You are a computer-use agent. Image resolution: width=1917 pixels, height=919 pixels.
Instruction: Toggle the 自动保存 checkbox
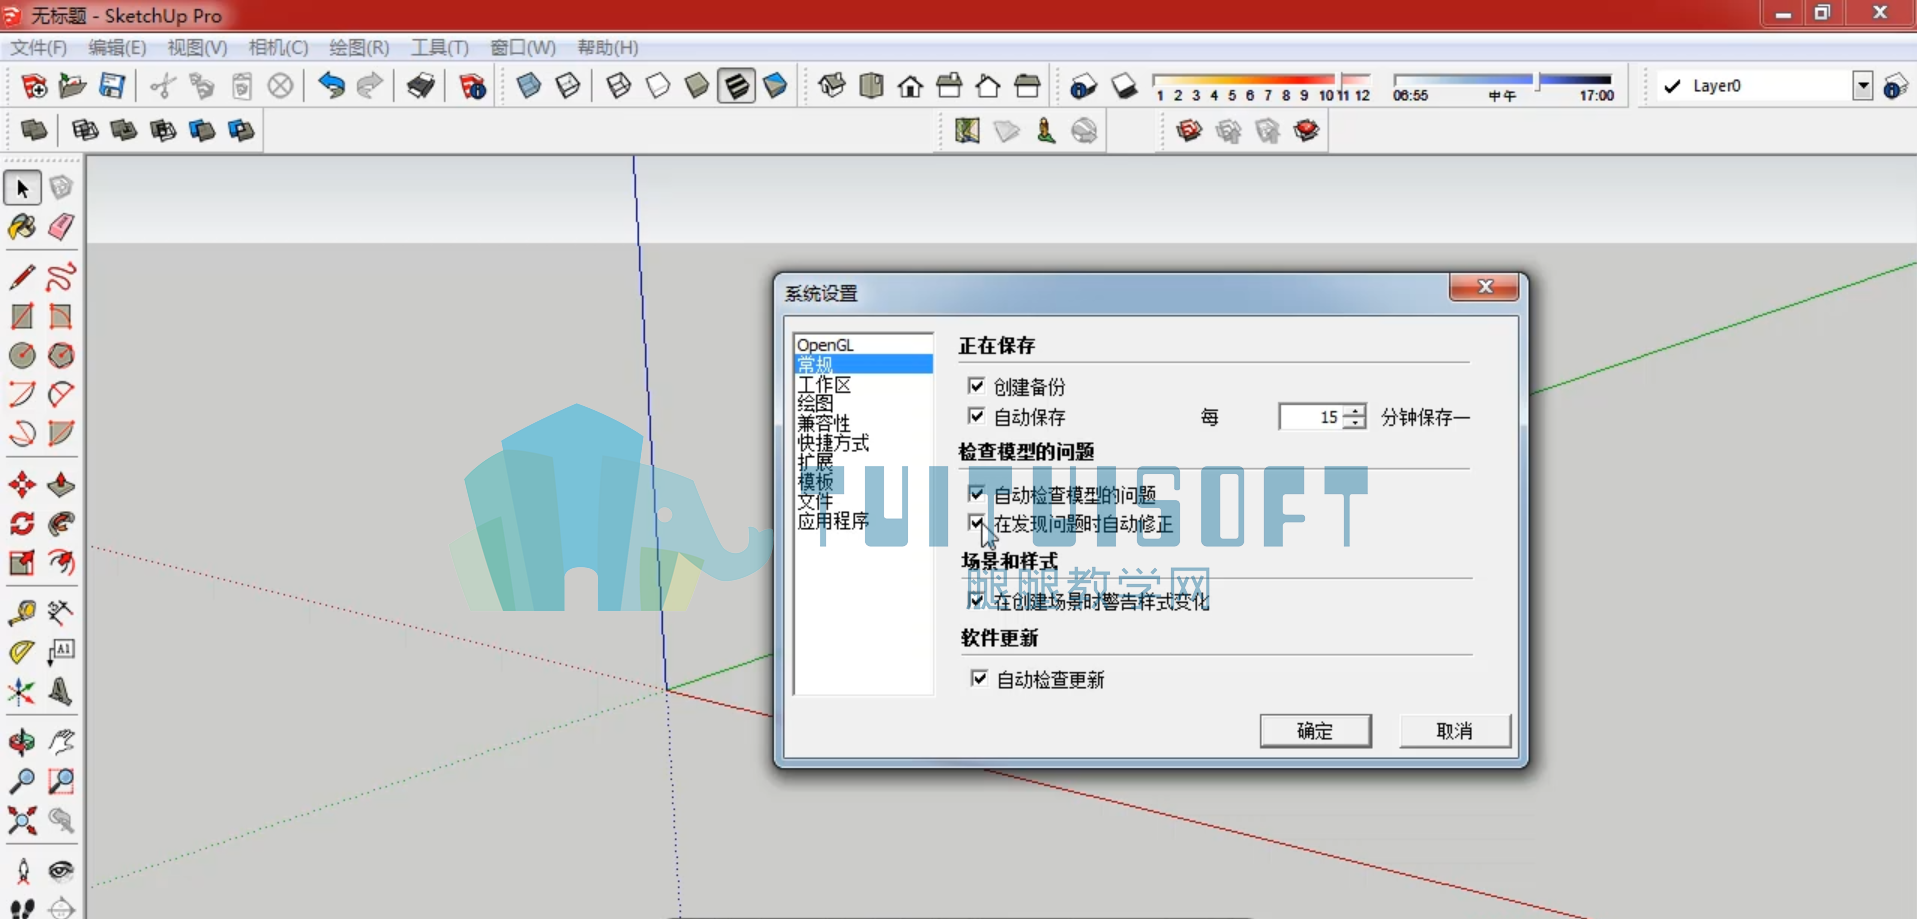pyautogui.click(x=977, y=416)
